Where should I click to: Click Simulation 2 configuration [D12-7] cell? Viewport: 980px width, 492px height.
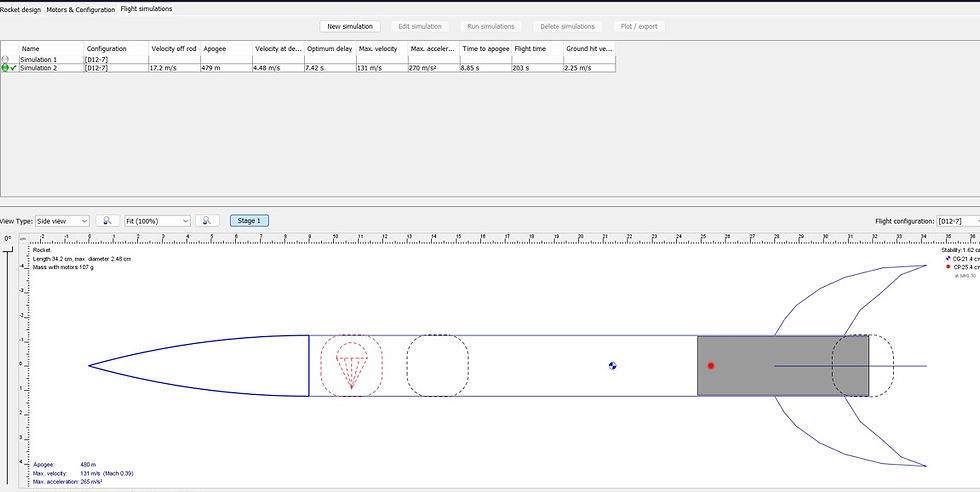tap(116, 68)
